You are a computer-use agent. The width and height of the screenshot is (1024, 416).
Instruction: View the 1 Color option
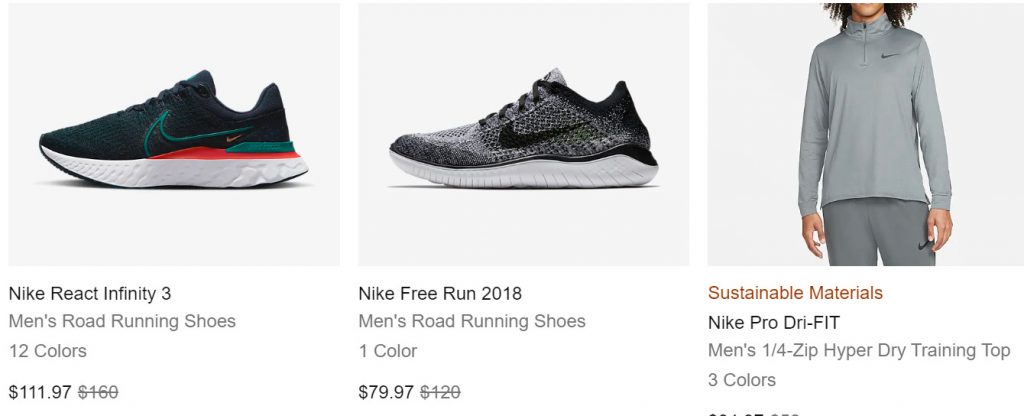pos(388,351)
